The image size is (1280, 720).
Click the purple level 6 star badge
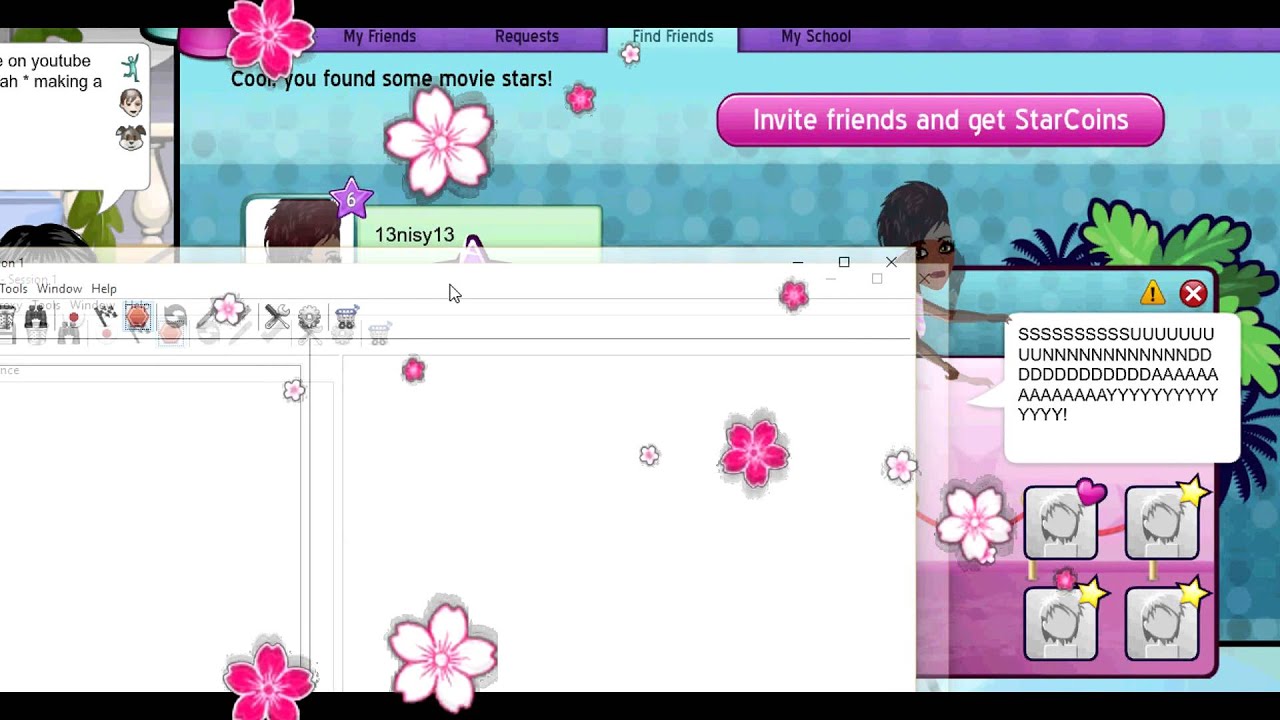(x=351, y=200)
